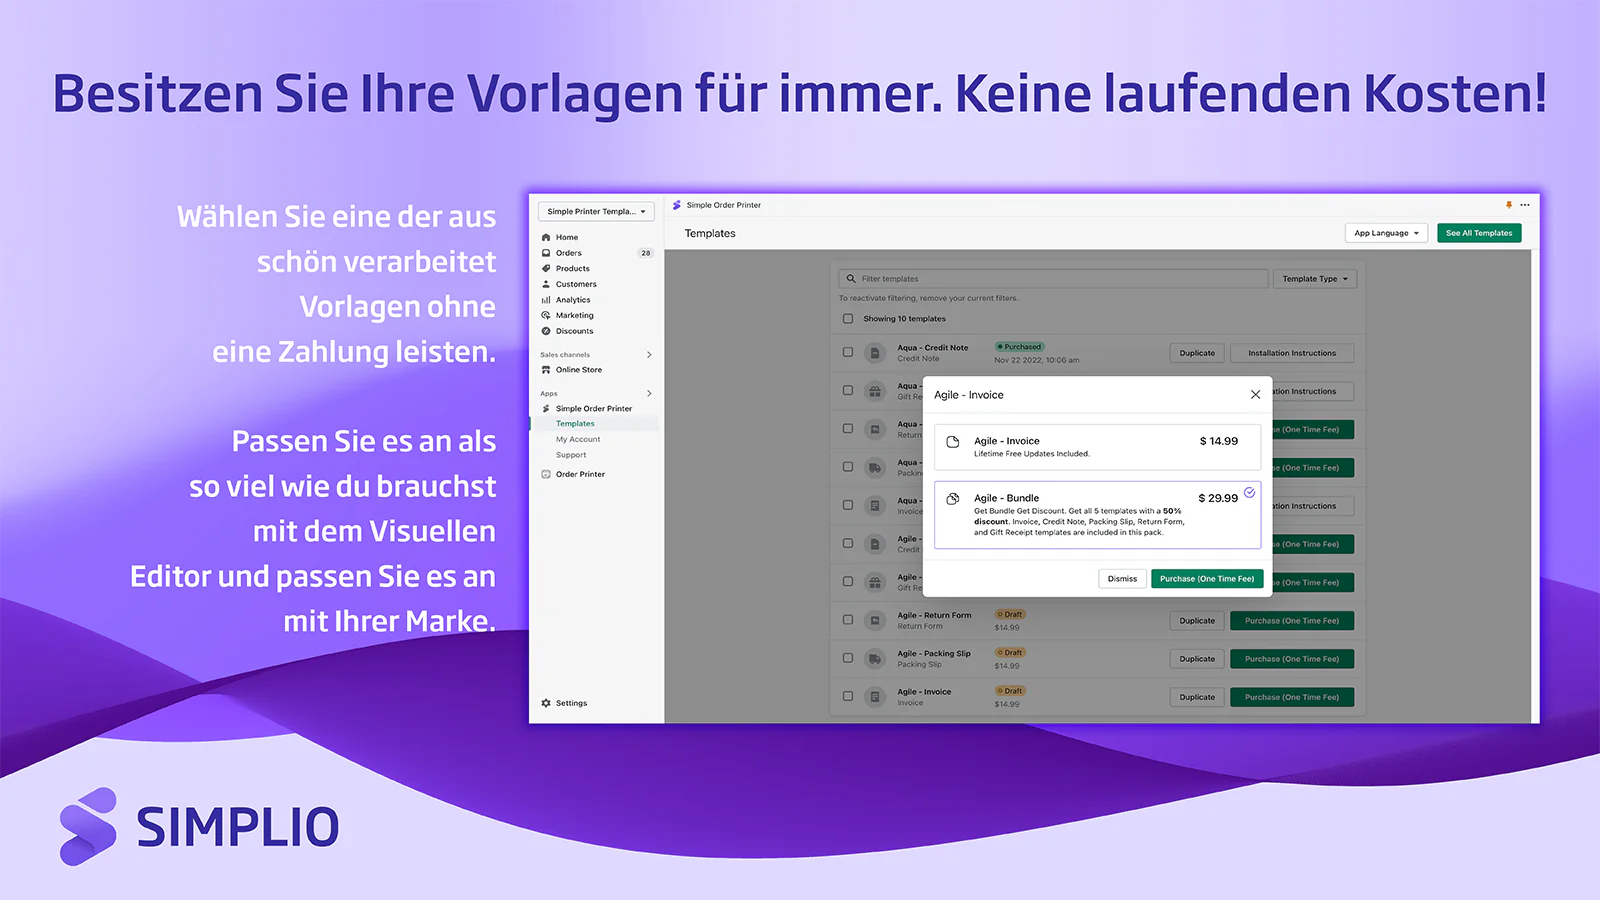Open the Template Type filter dropdown
Viewport: 1600px width, 900px height.
coord(1315,279)
